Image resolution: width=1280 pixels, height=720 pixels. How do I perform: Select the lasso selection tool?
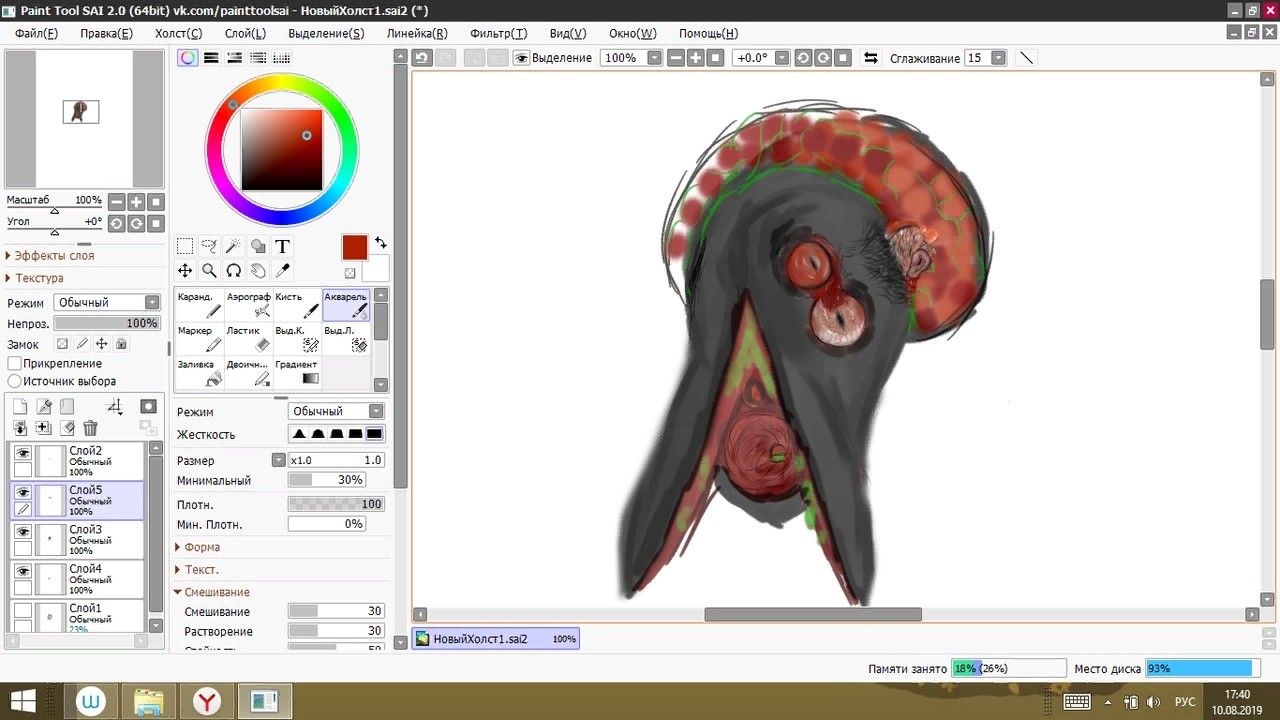pyautogui.click(x=209, y=246)
